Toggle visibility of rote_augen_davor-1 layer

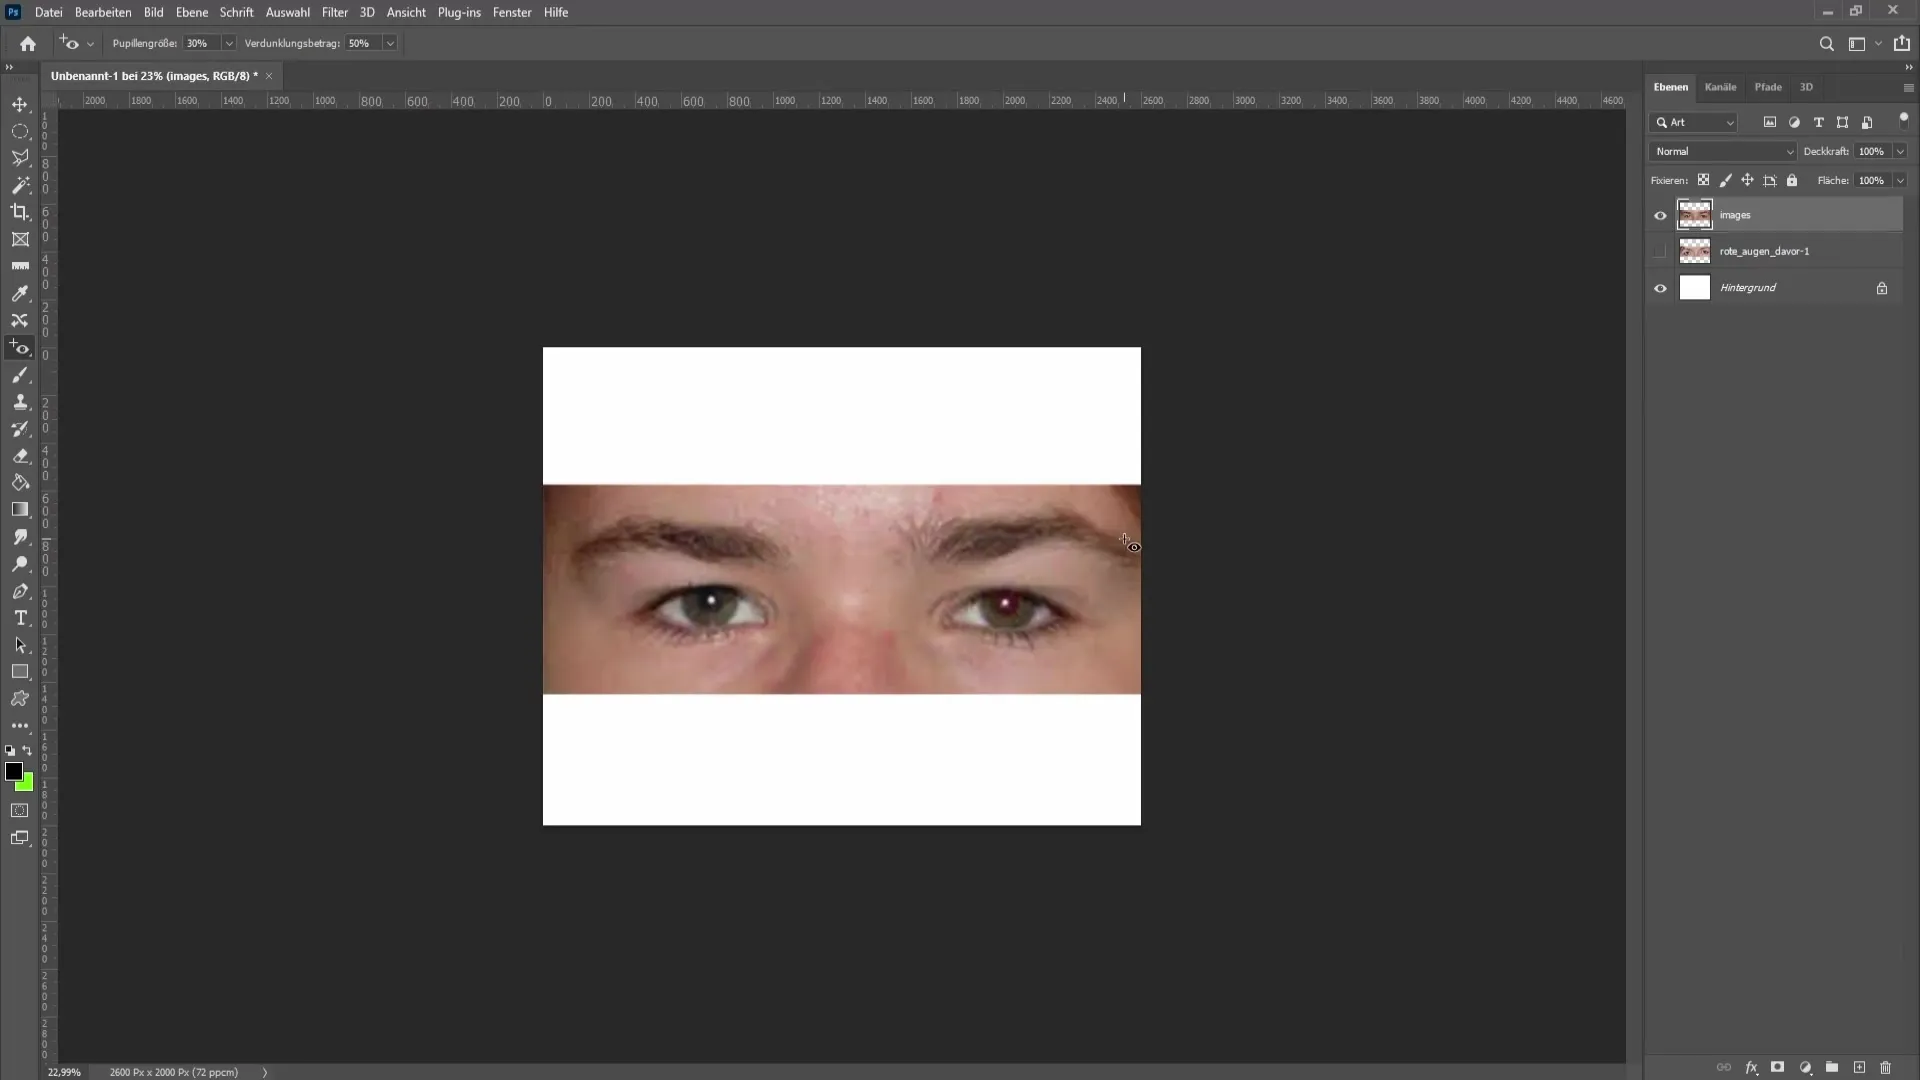pyautogui.click(x=1660, y=251)
